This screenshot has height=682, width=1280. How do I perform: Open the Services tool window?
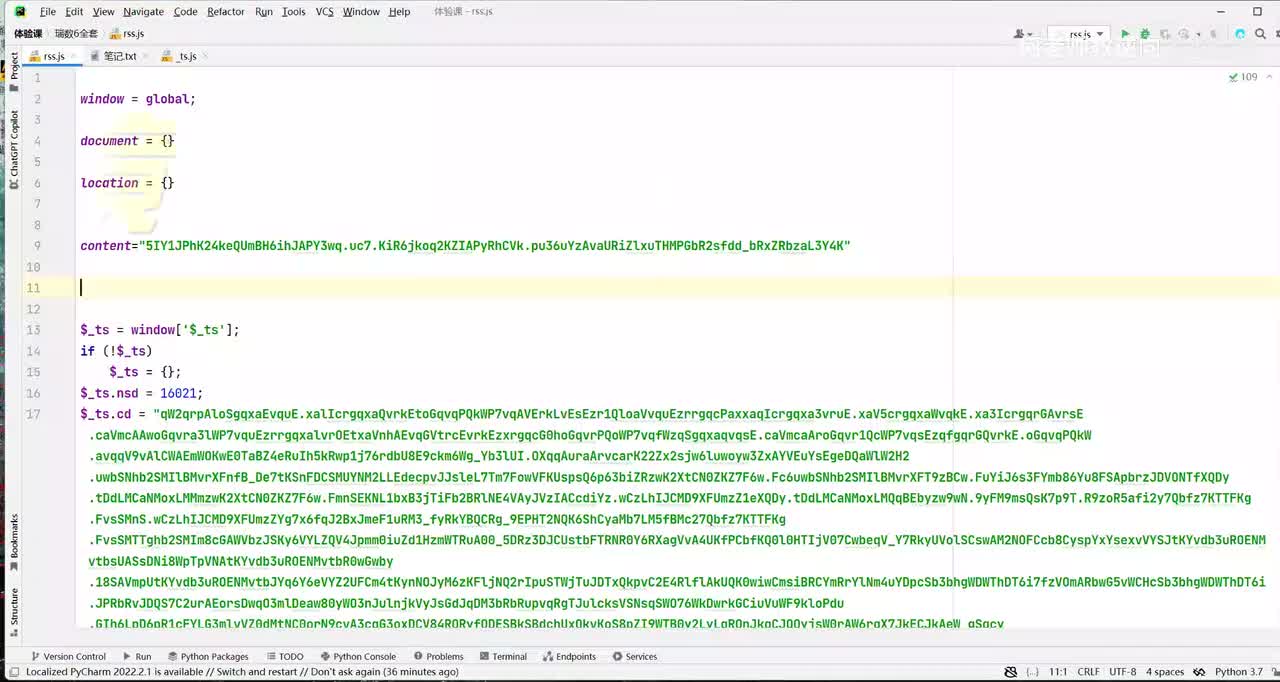634,657
